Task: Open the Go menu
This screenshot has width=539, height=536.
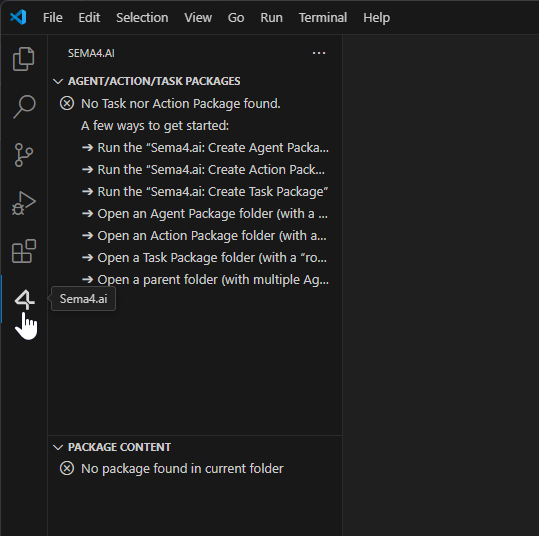Action: [236, 18]
